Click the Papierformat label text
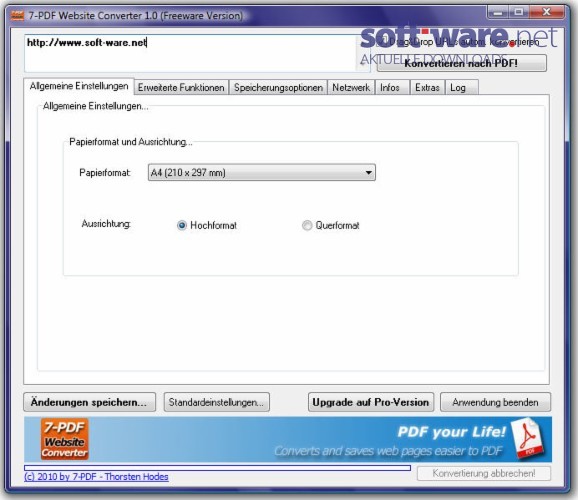This screenshot has width=578, height=500. (x=105, y=173)
